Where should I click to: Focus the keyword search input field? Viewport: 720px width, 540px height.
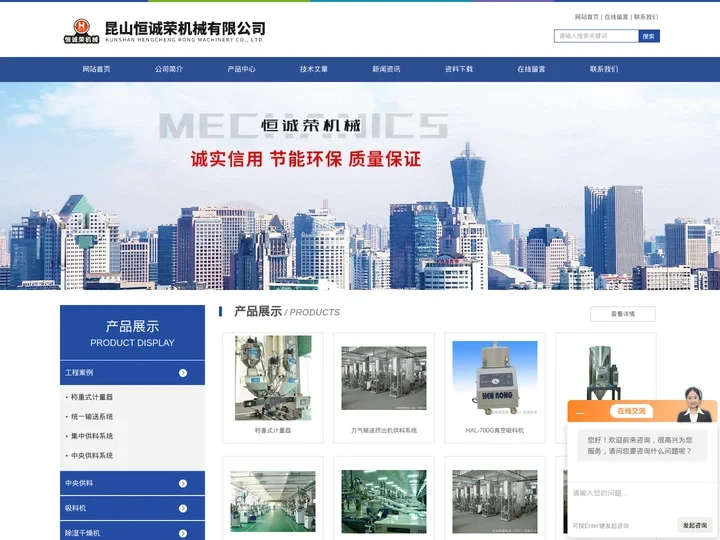tap(596, 36)
